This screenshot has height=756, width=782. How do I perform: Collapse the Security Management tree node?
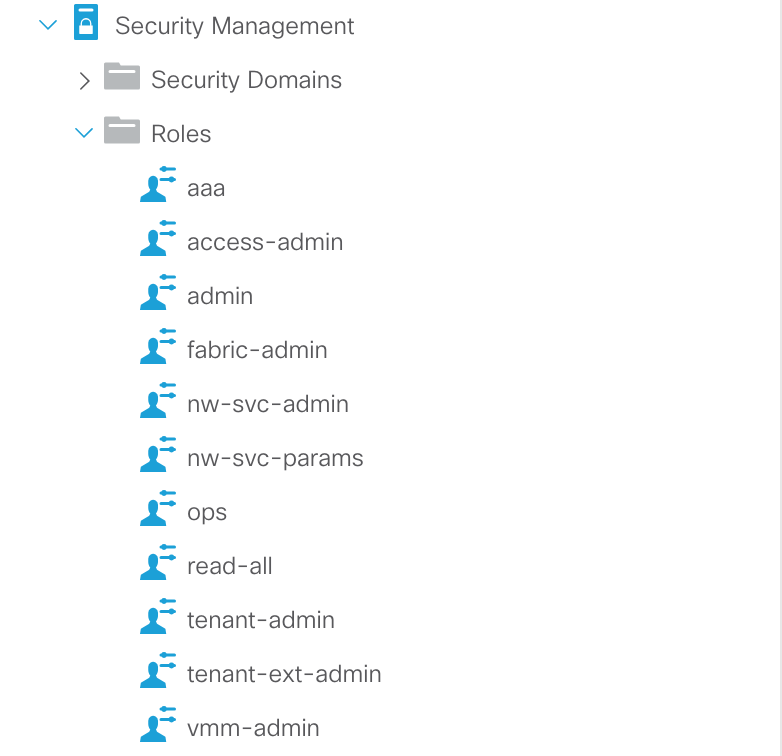[x=48, y=26]
